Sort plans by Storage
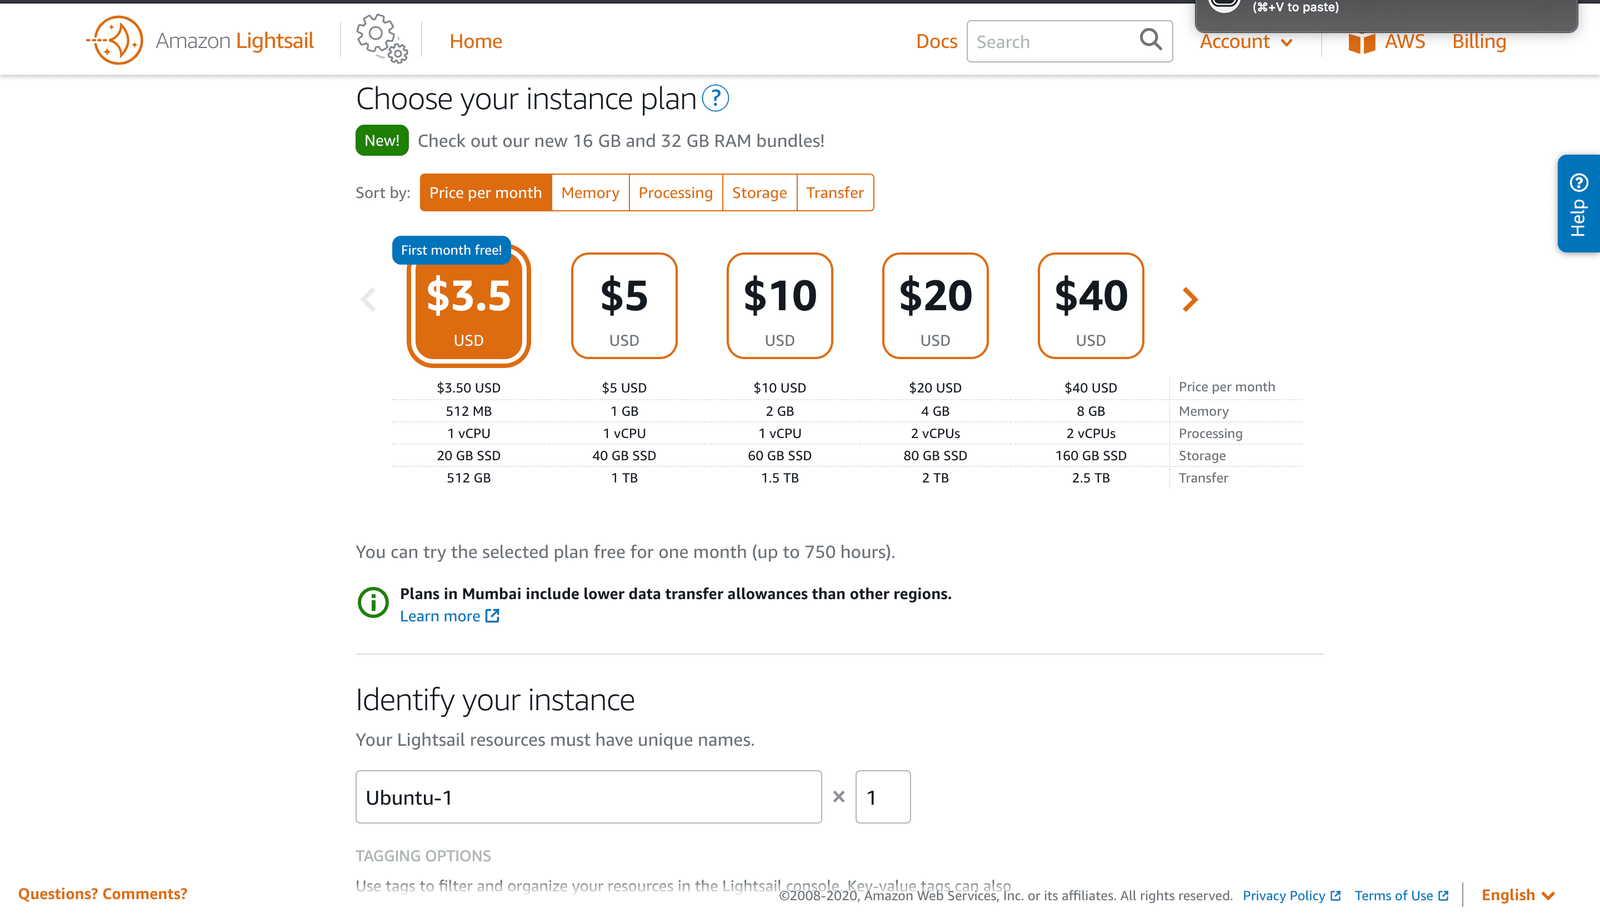The width and height of the screenshot is (1600, 916). tap(759, 193)
